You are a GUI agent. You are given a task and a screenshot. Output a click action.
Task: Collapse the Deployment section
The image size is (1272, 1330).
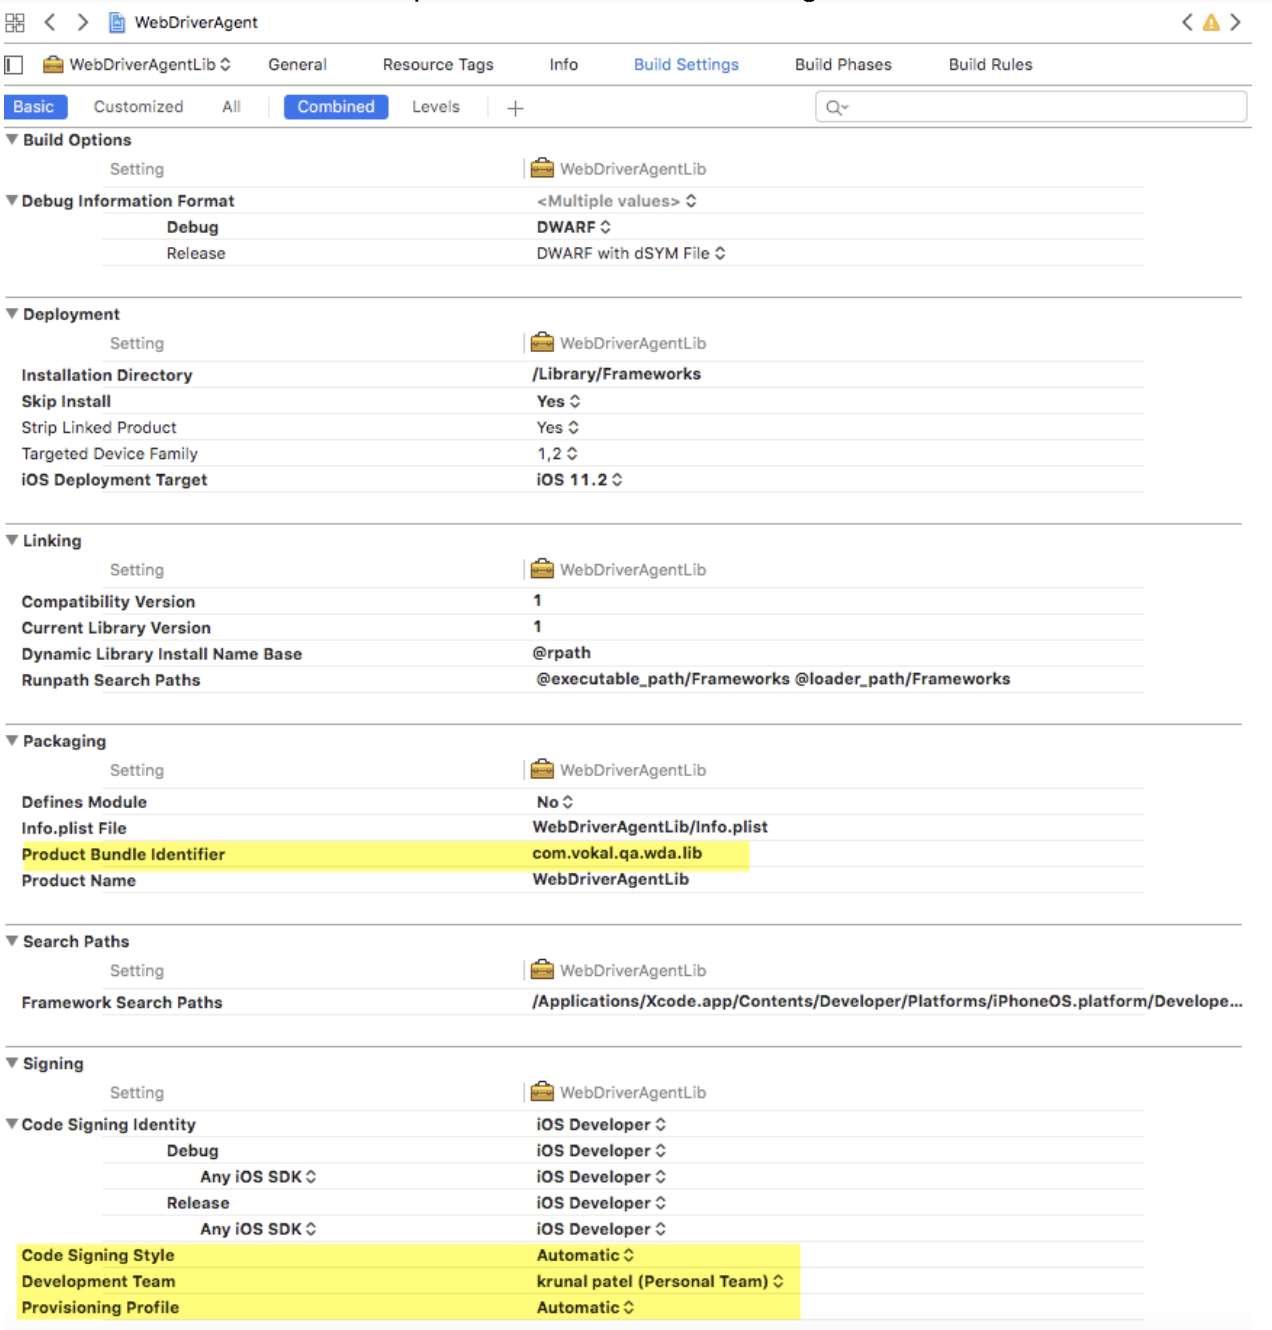12,313
